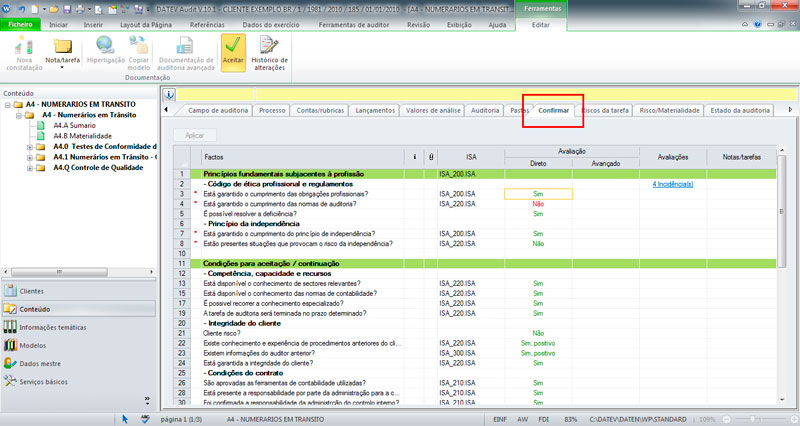Viewport: 800px width, 426px height.
Task: Open the Clientes navigation pane
Action: click(x=79, y=291)
